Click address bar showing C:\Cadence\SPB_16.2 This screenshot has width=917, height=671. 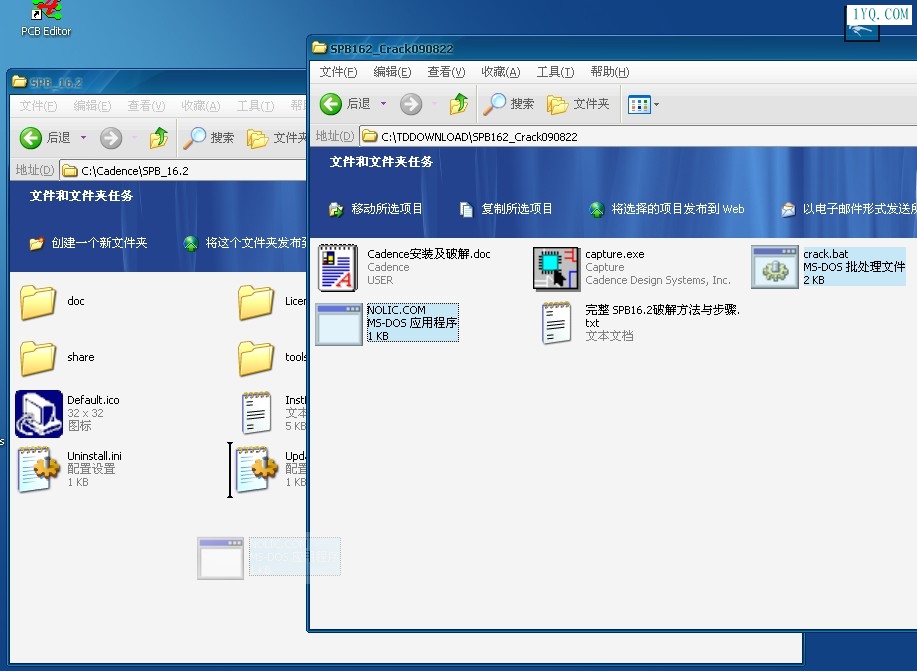[183, 171]
